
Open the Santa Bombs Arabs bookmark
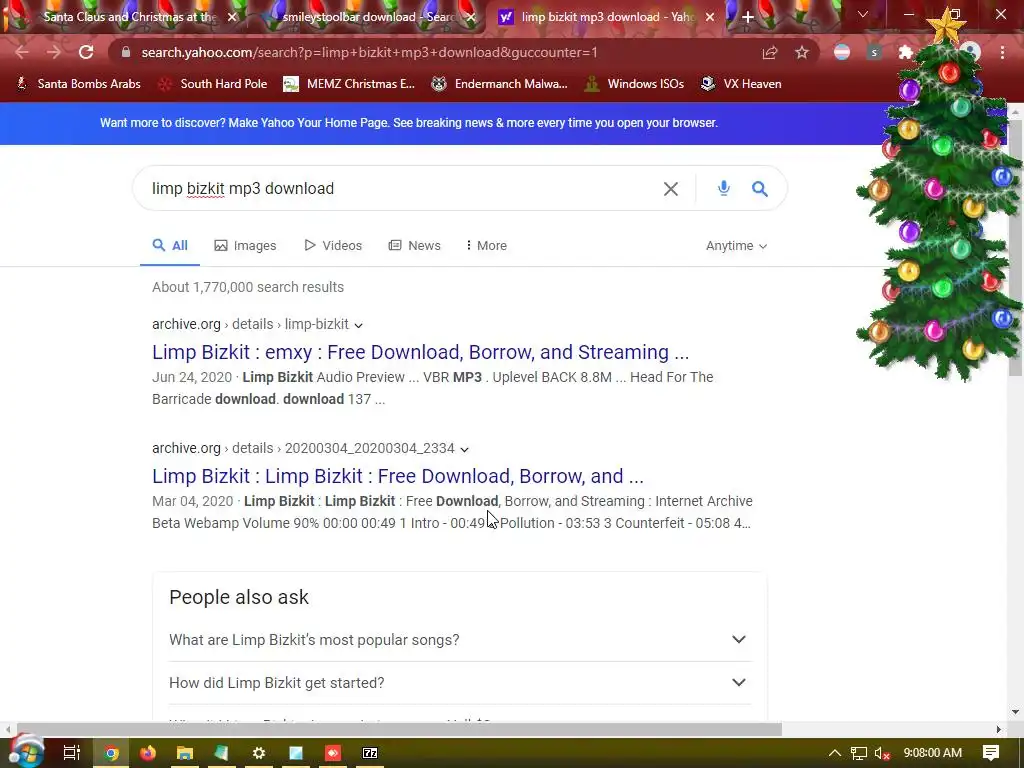(x=78, y=84)
